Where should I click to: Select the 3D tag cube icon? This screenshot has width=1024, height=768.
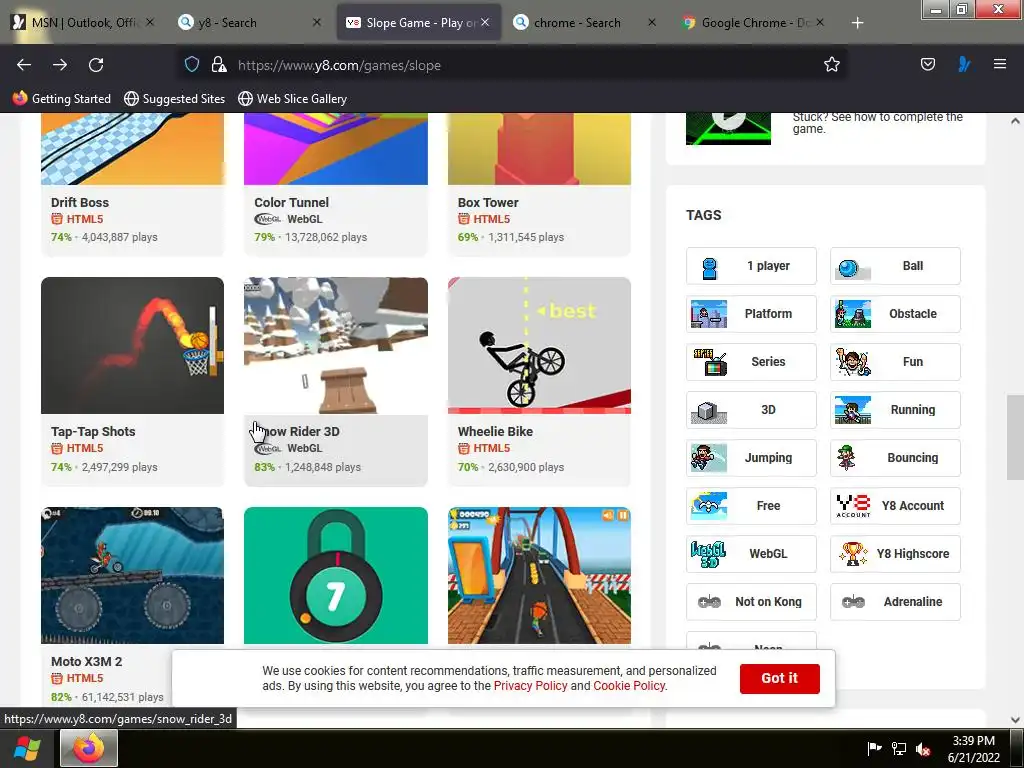click(709, 411)
